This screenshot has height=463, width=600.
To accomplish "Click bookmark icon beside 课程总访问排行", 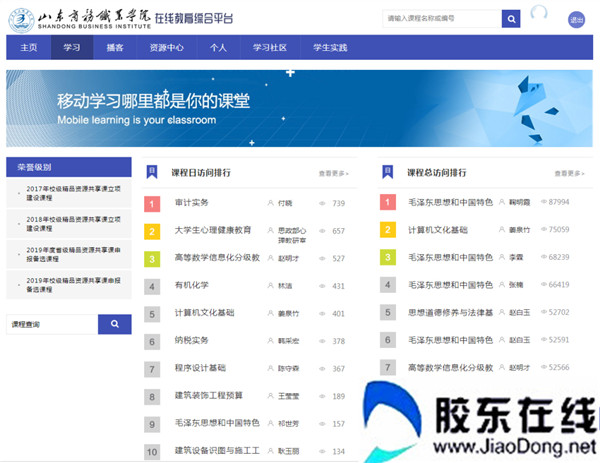I will 388,172.
